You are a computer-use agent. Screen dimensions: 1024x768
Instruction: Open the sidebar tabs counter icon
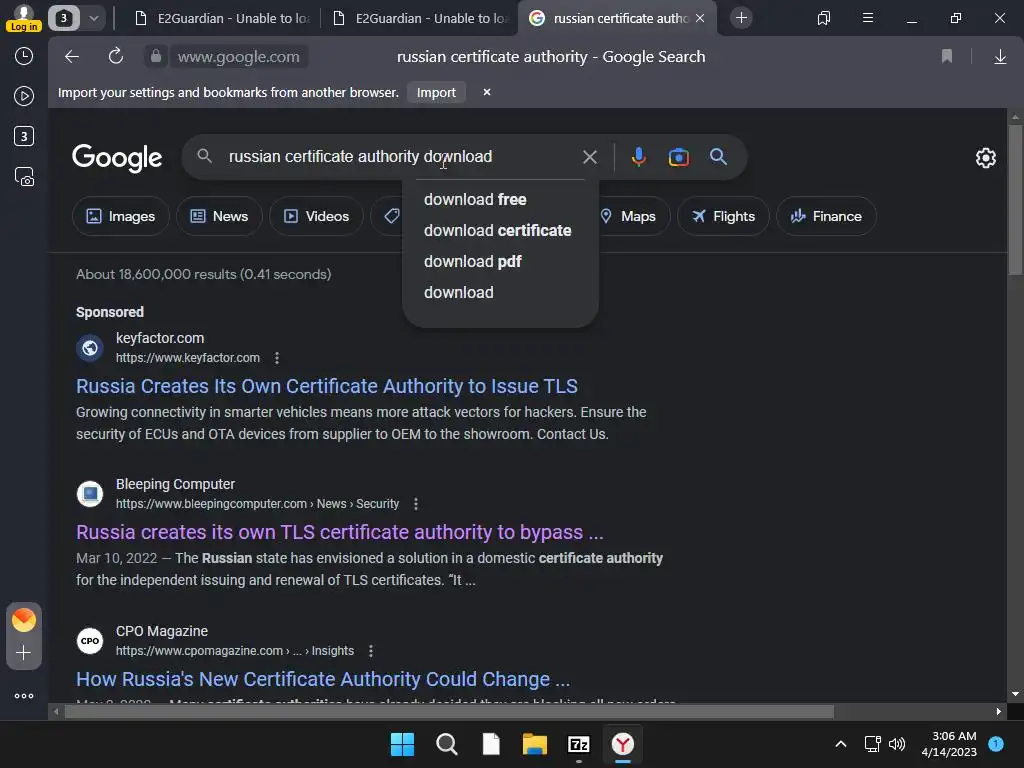click(x=24, y=136)
